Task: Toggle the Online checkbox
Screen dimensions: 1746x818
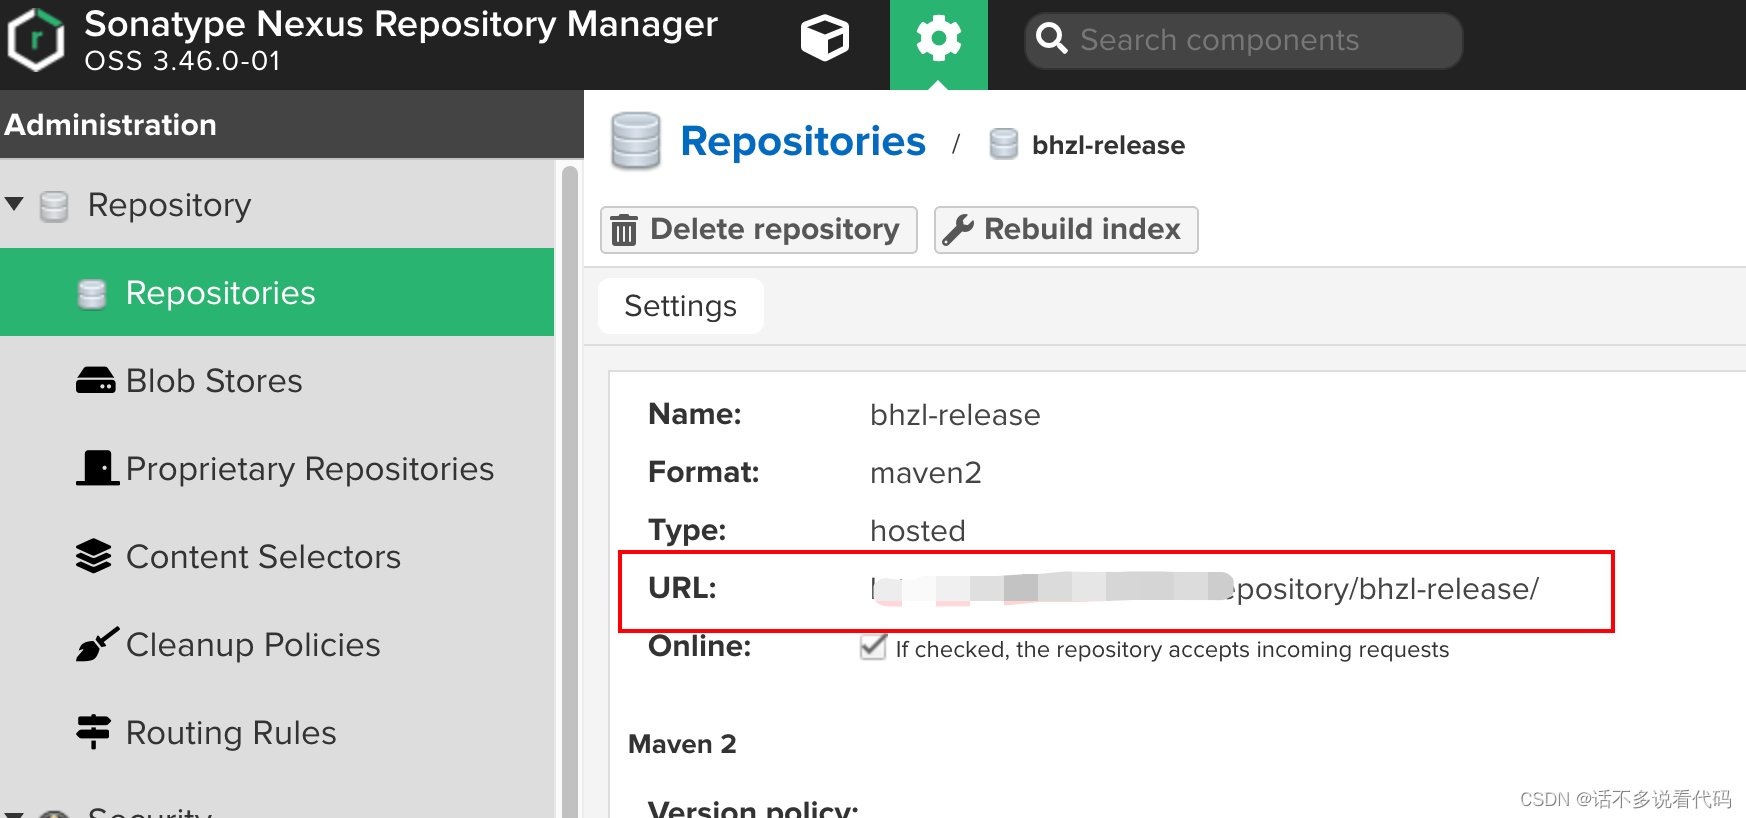Action: coord(873,647)
